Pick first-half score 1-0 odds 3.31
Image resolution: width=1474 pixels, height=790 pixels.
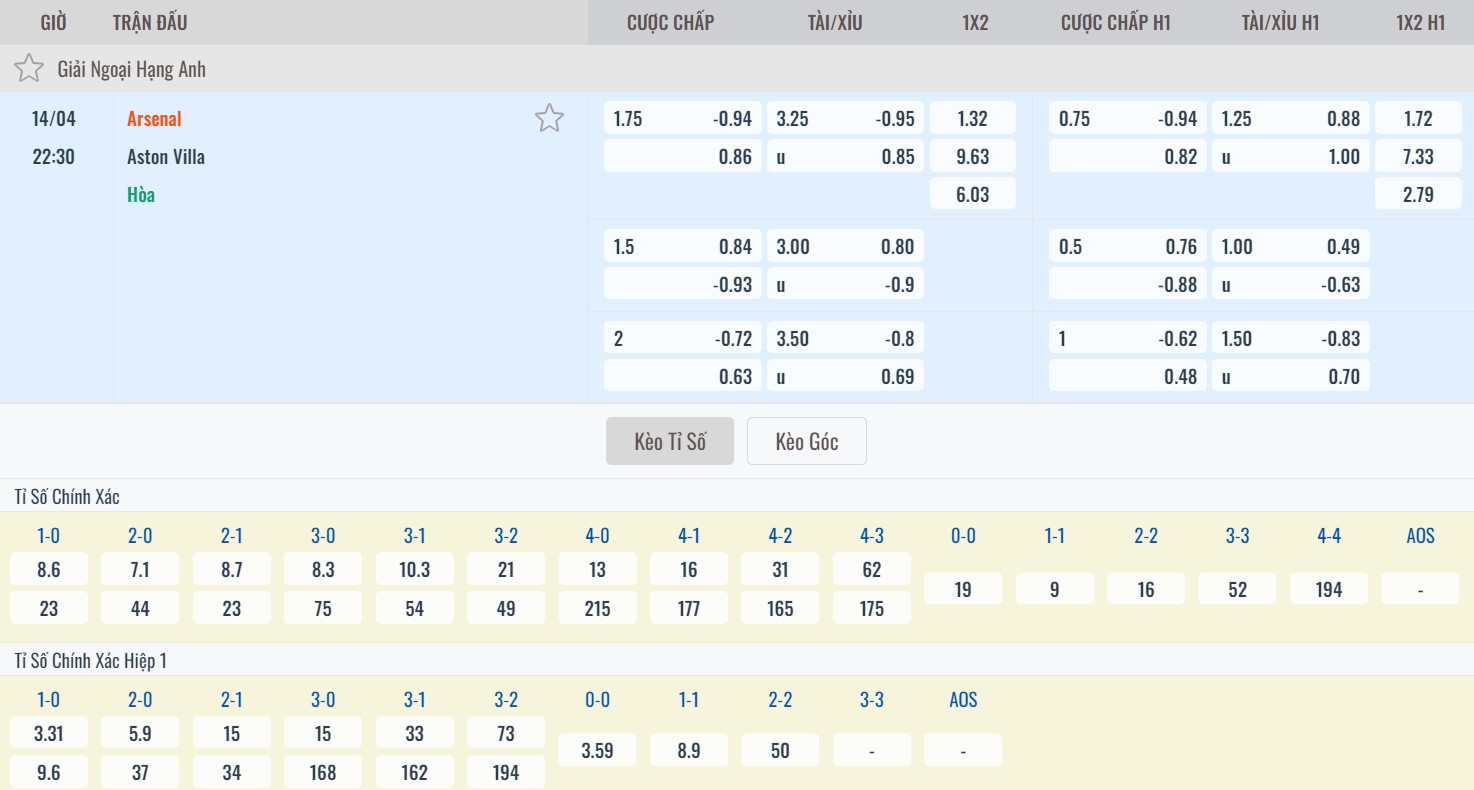[x=48, y=733]
